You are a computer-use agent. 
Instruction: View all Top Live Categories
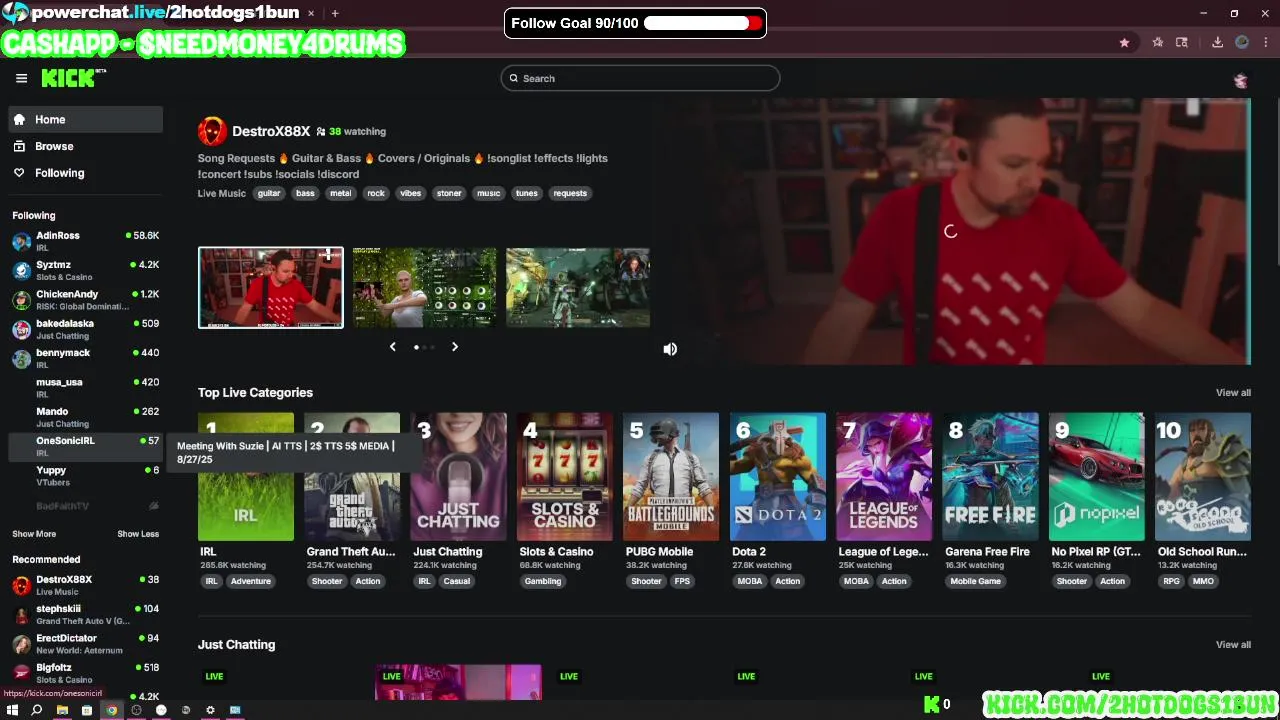pos(1233,393)
